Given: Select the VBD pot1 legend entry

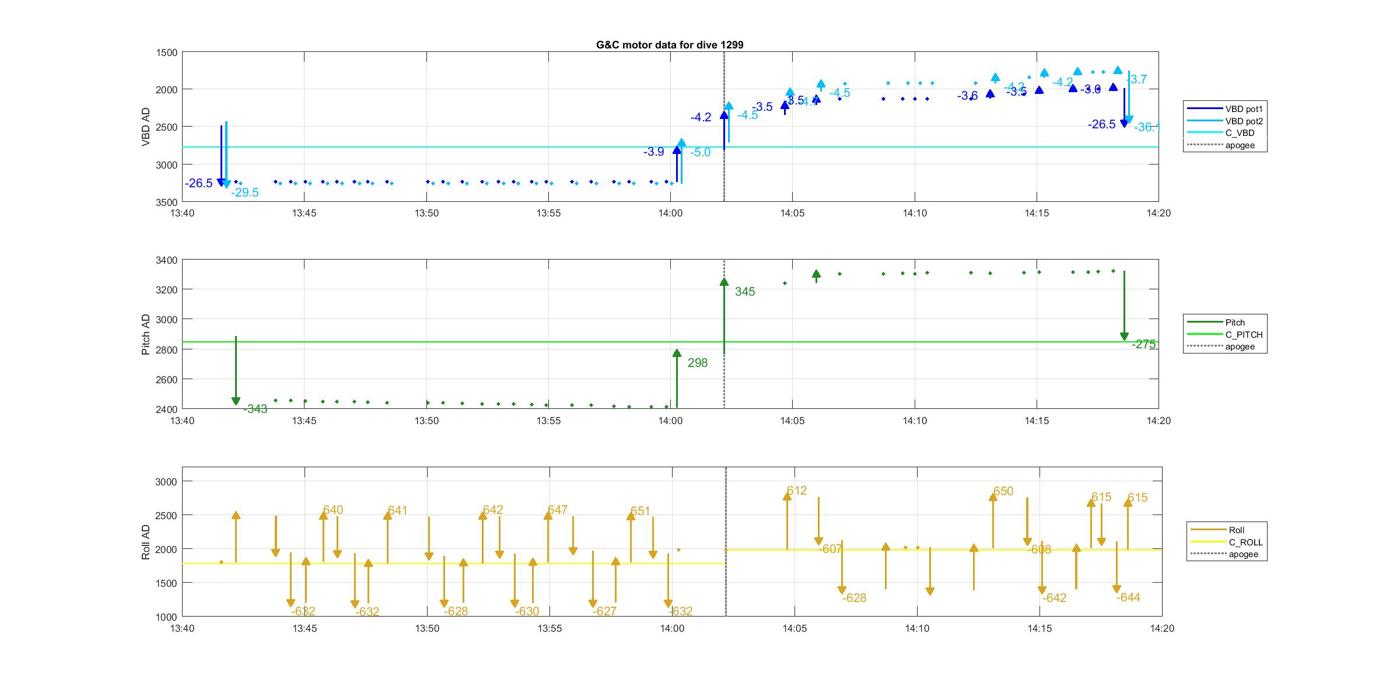Looking at the screenshot, I should 1239,108.
